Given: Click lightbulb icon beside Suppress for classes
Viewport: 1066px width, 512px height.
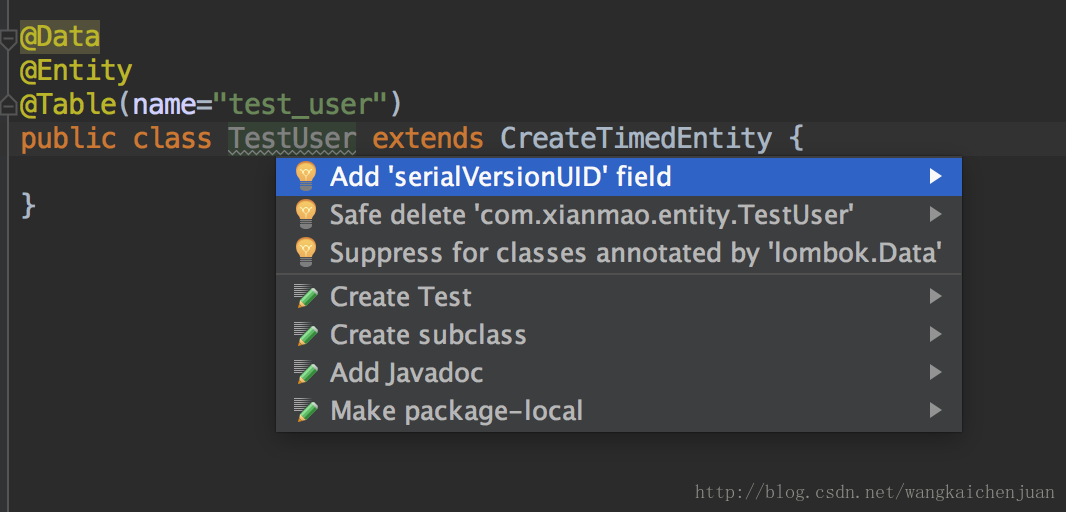Looking at the screenshot, I should click(306, 253).
